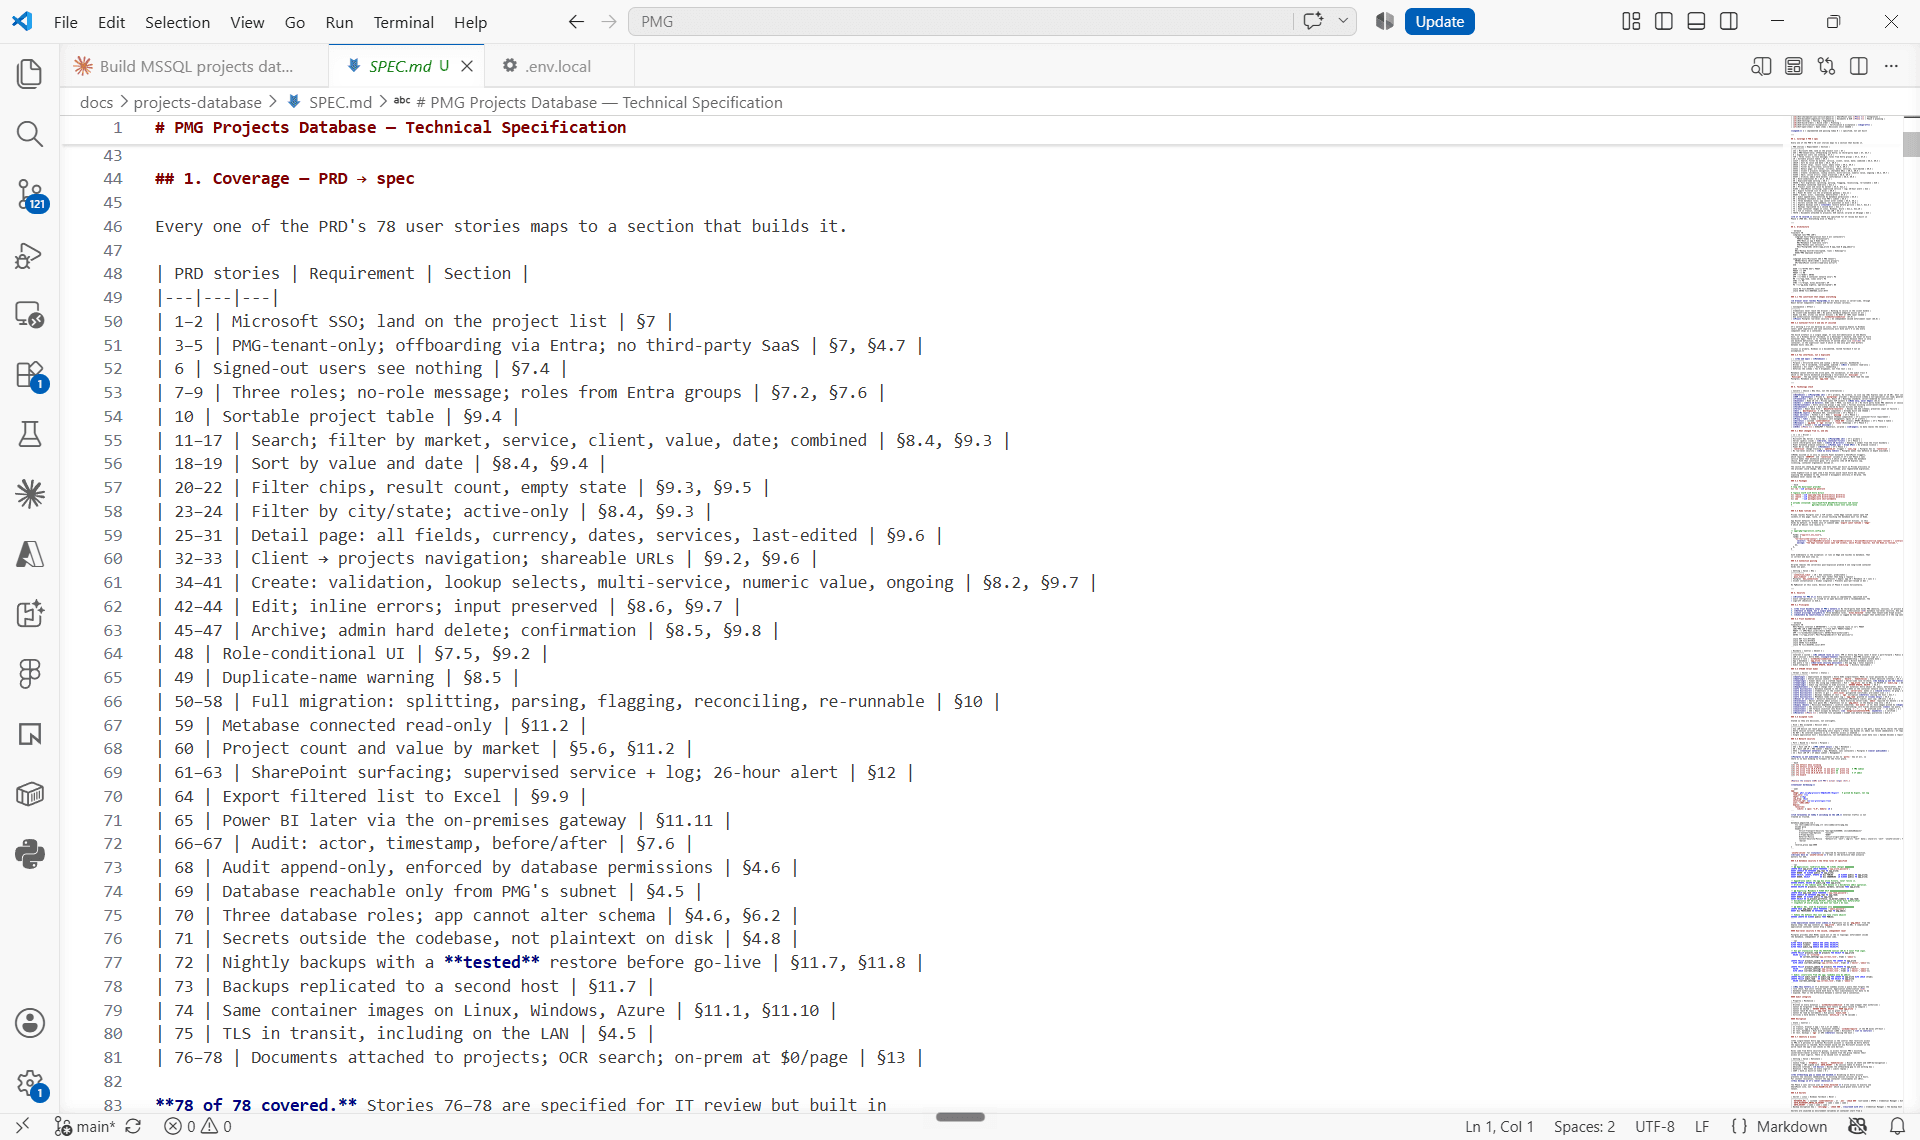Open the Terminal menu
Screen dimensions: 1920x1140
[403, 22]
